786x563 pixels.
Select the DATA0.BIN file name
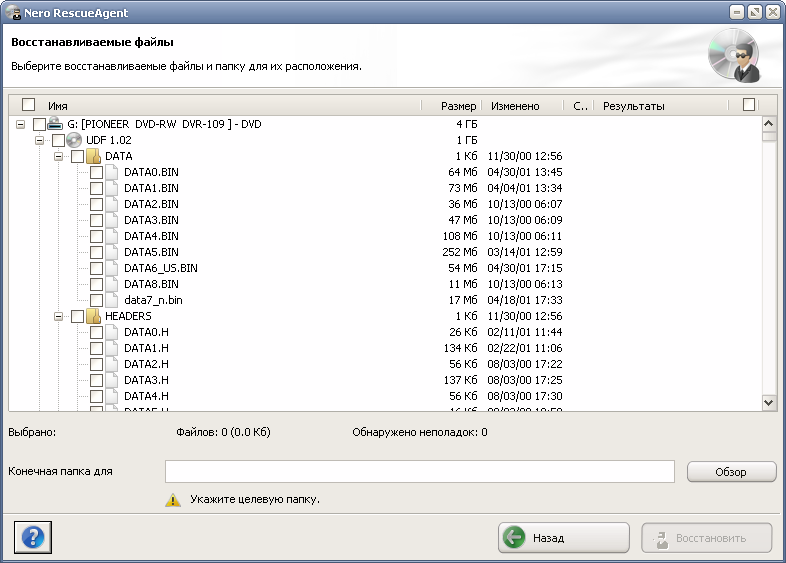151,172
